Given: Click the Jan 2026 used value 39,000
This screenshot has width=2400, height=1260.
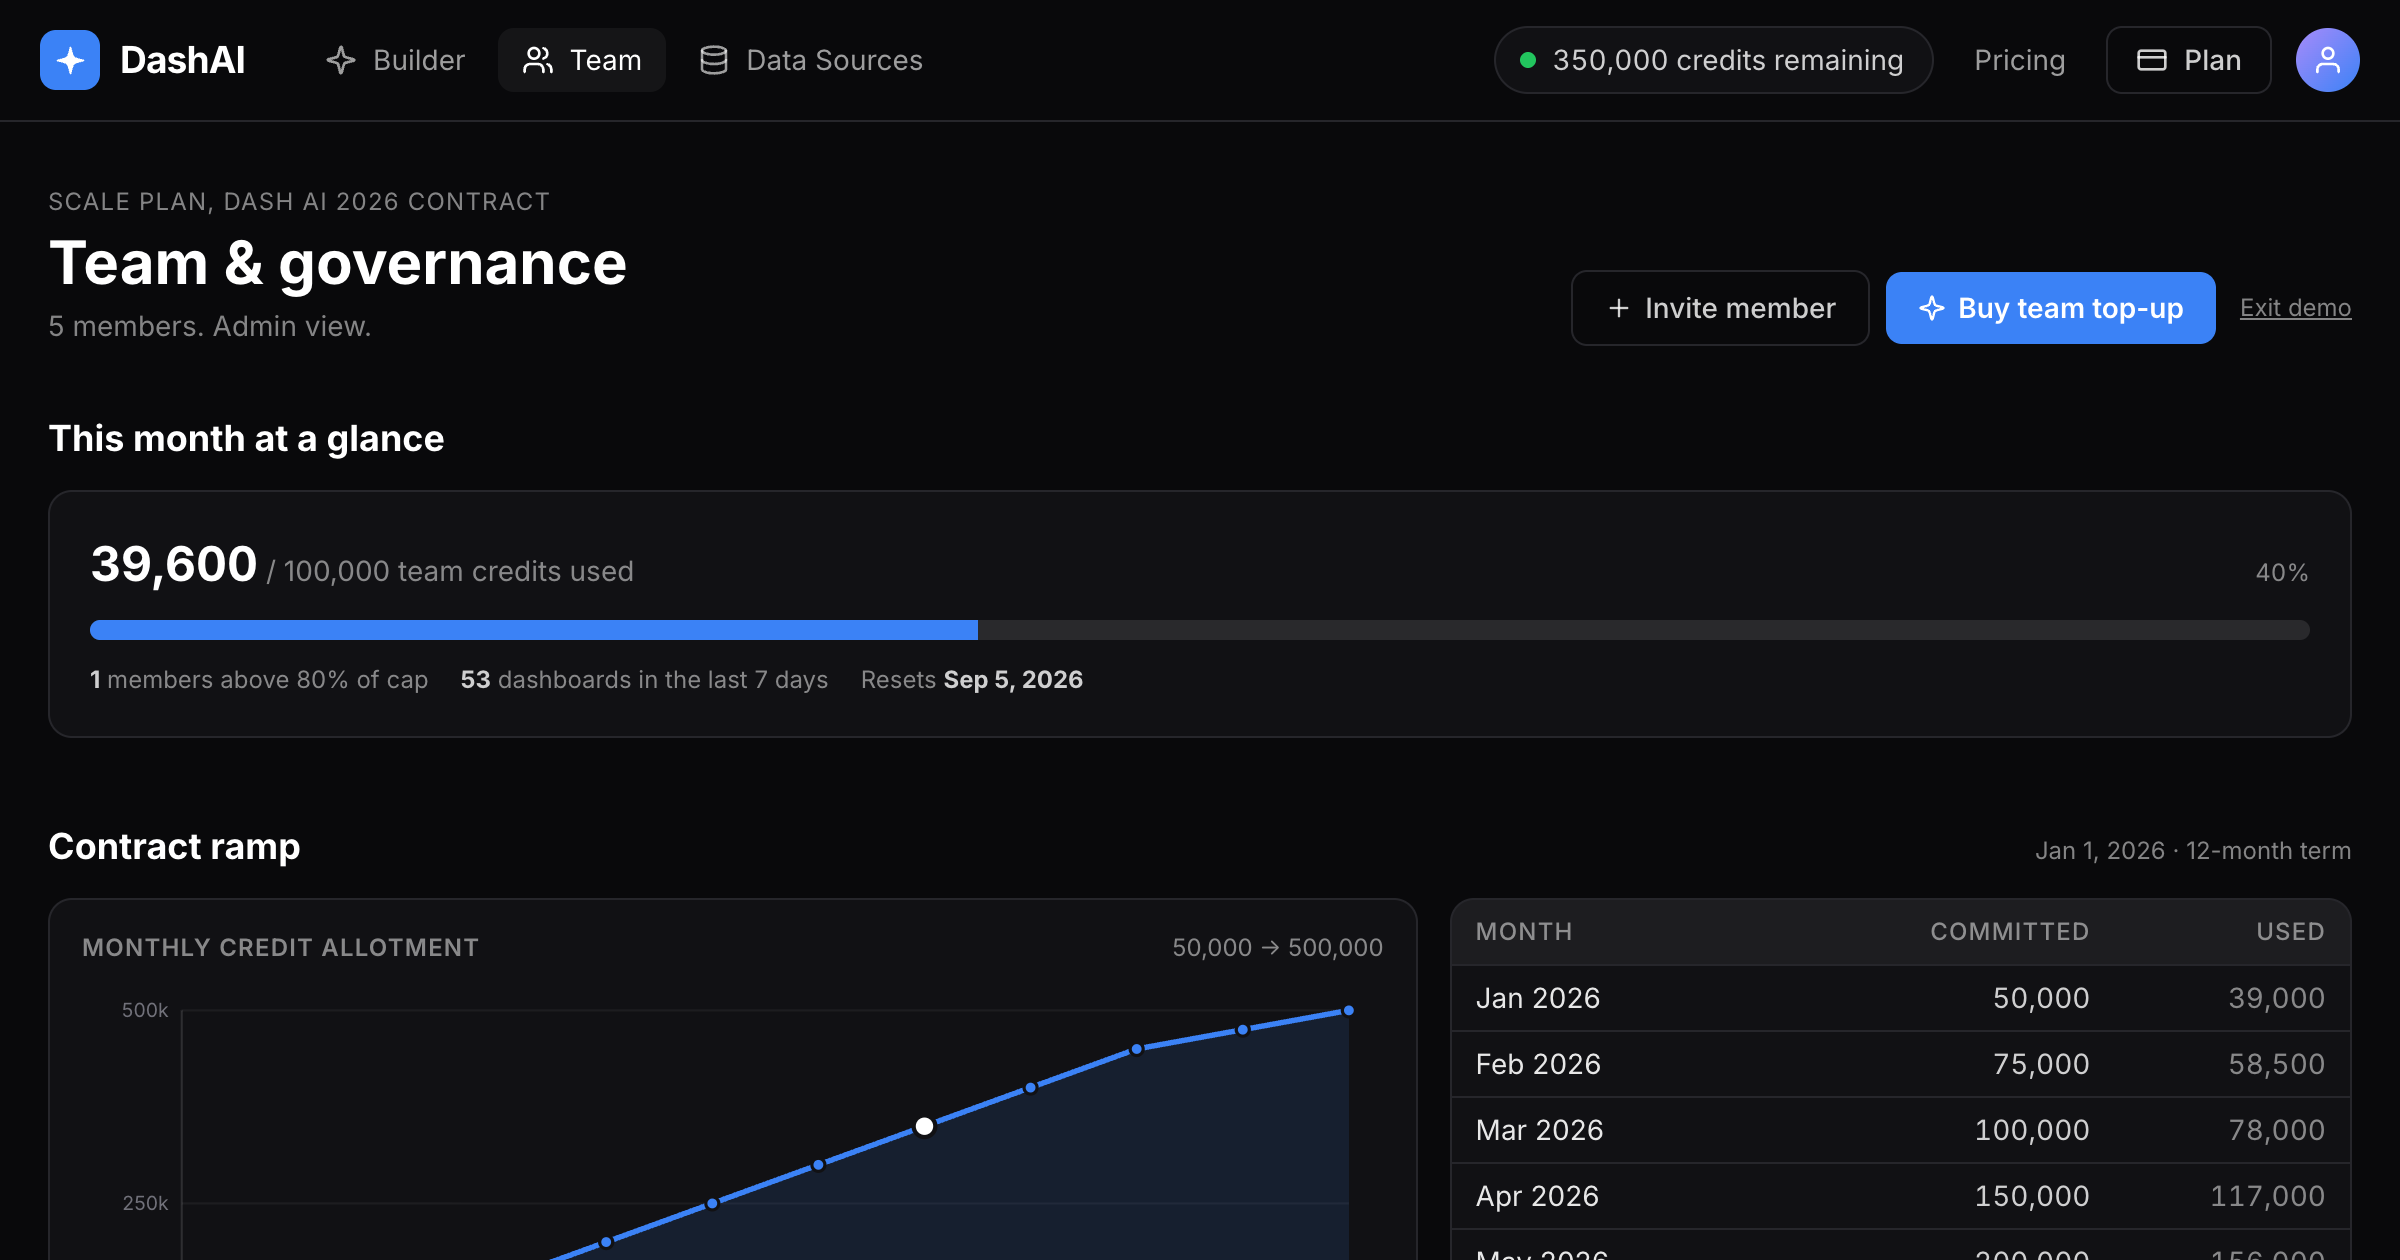Looking at the screenshot, I should pos(2276,998).
